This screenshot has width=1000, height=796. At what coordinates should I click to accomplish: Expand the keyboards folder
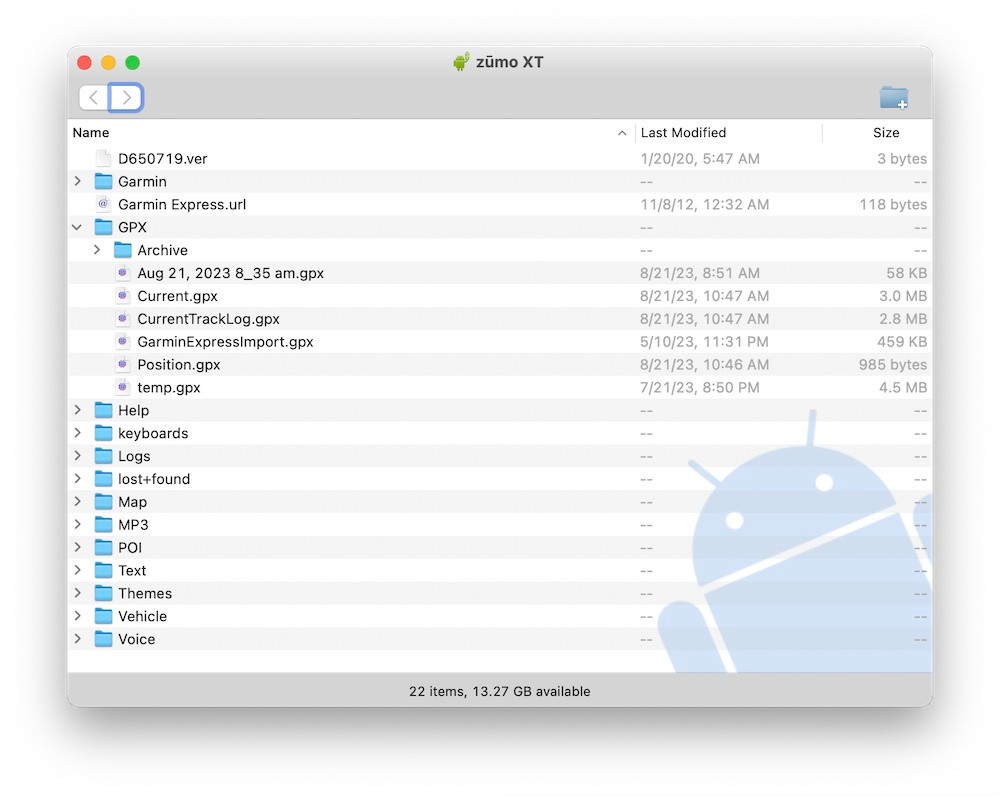[x=78, y=433]
